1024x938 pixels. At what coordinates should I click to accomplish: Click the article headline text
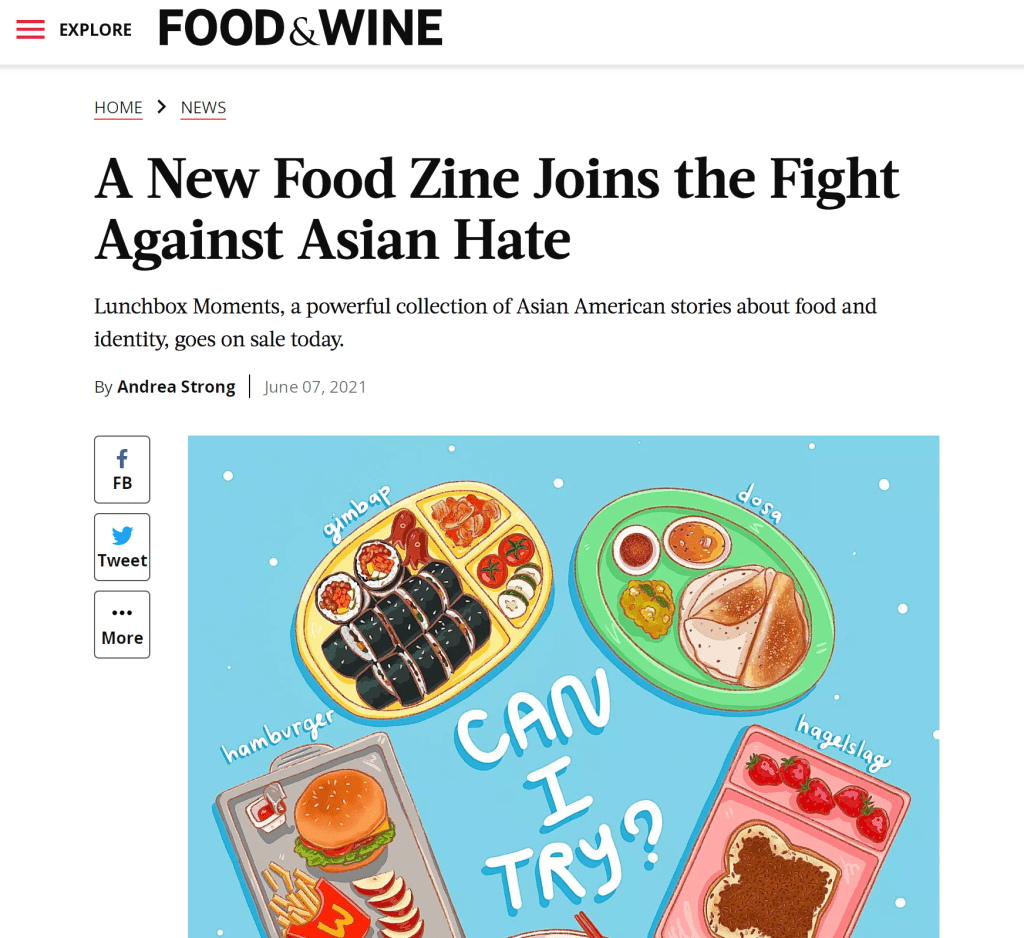click(x=497, y=208)
